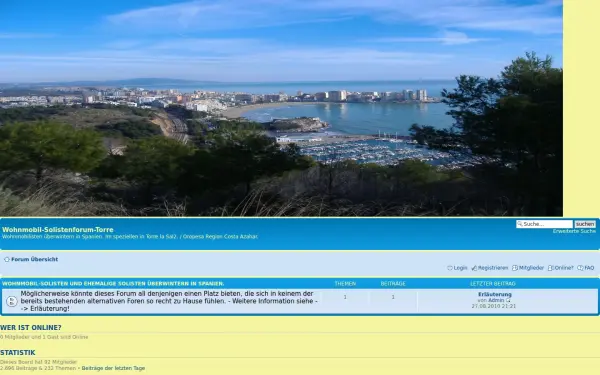Click the Mitglieder icon
Image resolution: width=600 pixels, height=375 pixels.
point(515,268)
